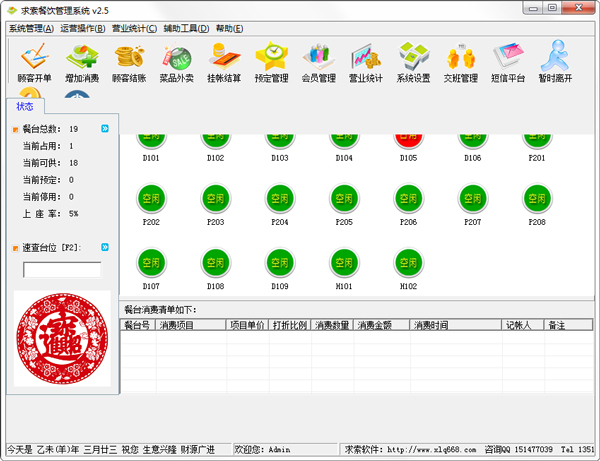This screenshot has height=461, width=600.
Task: Expand the 餐台总数 section arrow
Action: click(x=105, y=129)
